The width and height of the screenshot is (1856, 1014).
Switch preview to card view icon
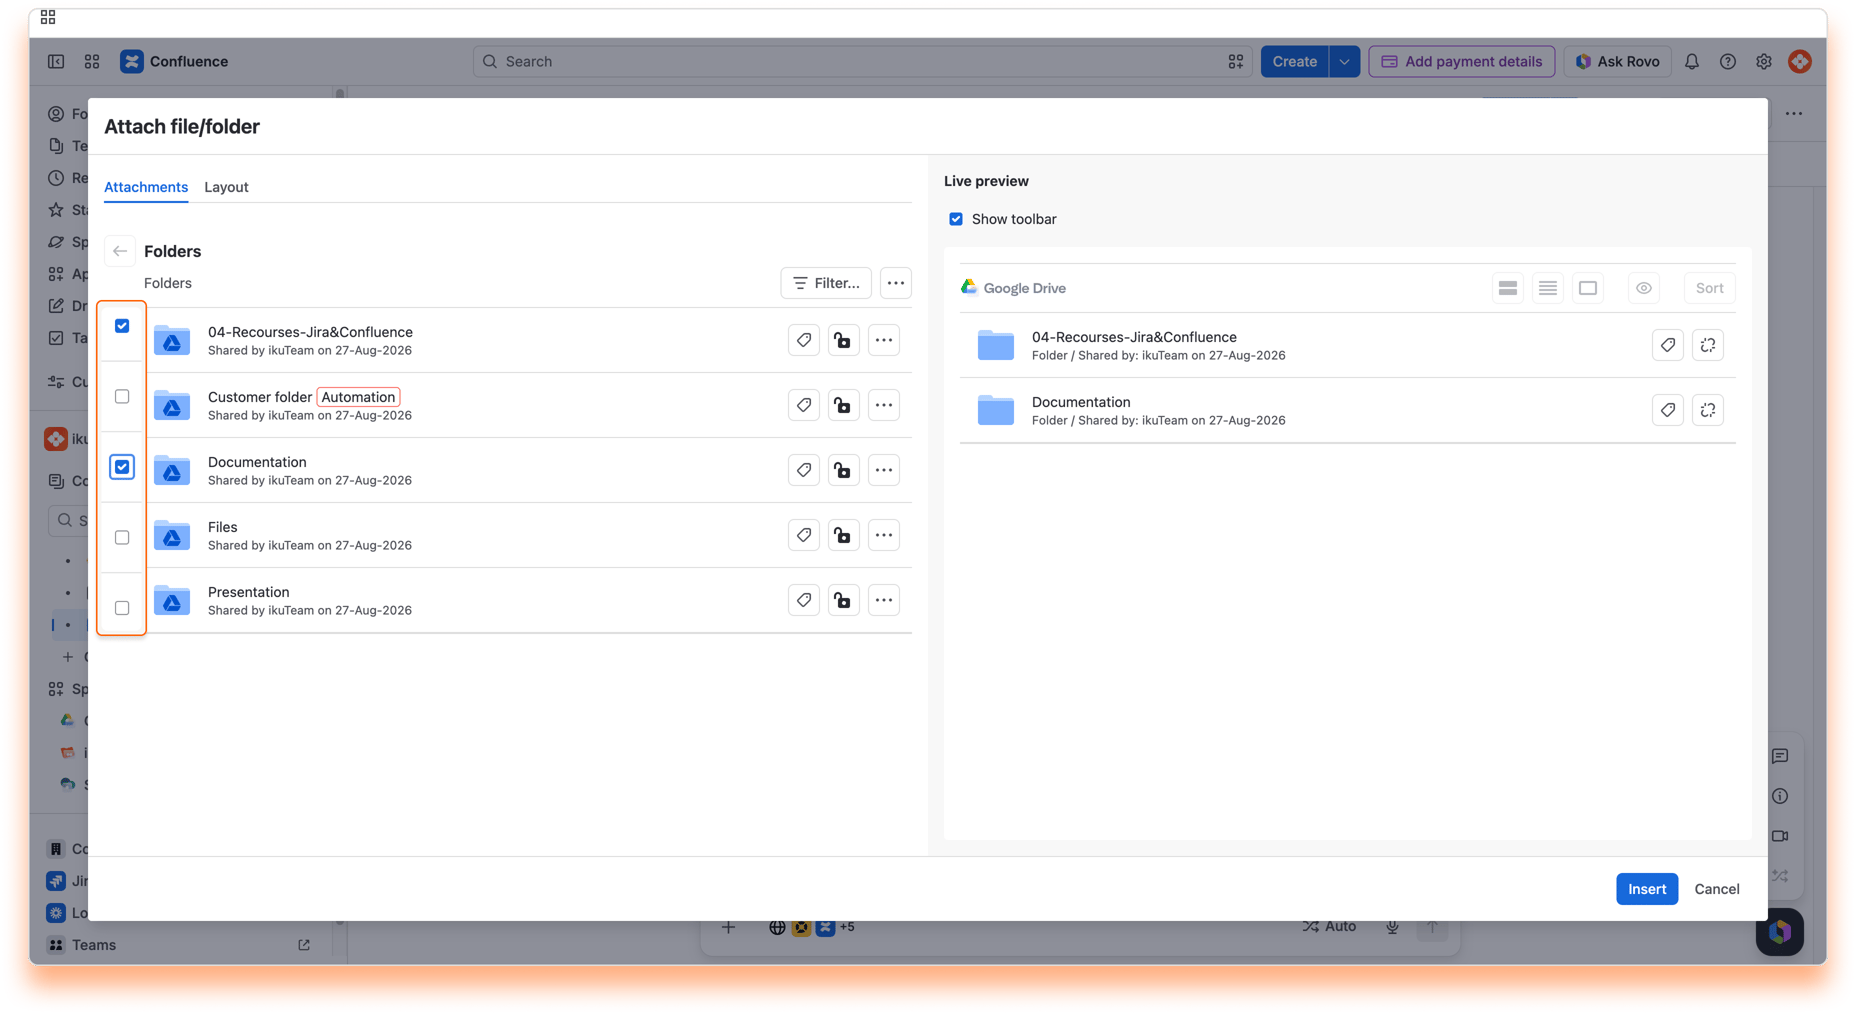tap(1588, 288)
